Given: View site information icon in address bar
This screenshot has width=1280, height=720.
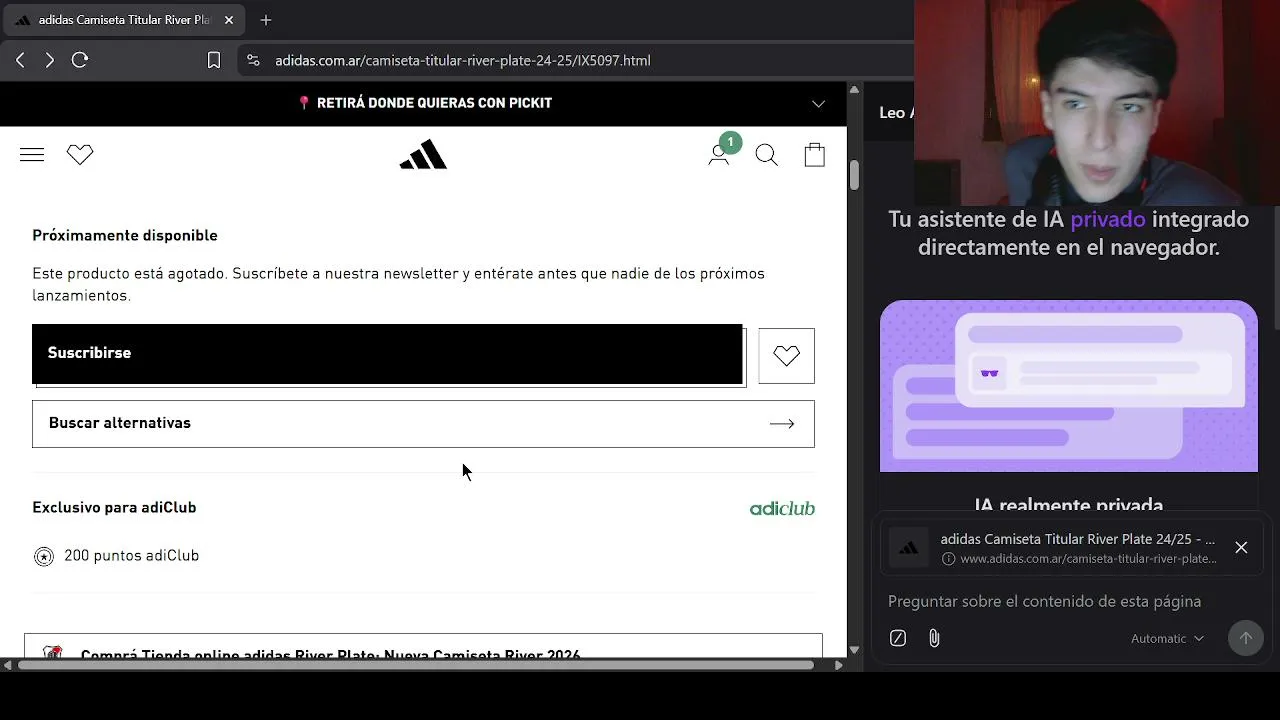Looking at the screenshot, I should (x=253, y=60).
